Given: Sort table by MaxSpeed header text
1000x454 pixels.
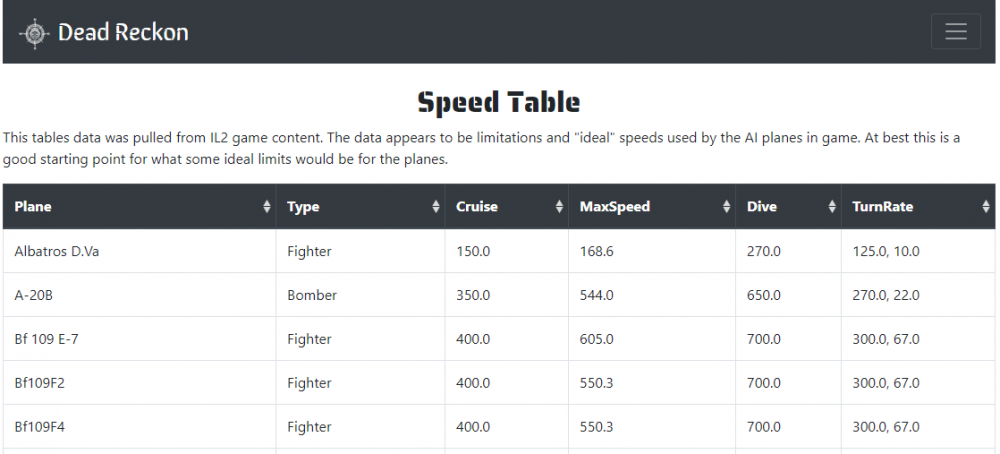Looking at the screenshot, I should tap(614, 207).
